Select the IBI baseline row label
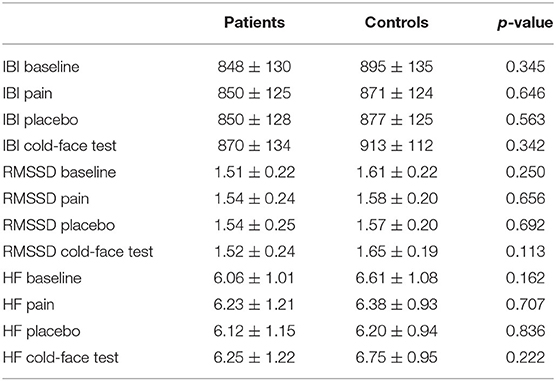556x381 pixels. [x=41, y=67]
